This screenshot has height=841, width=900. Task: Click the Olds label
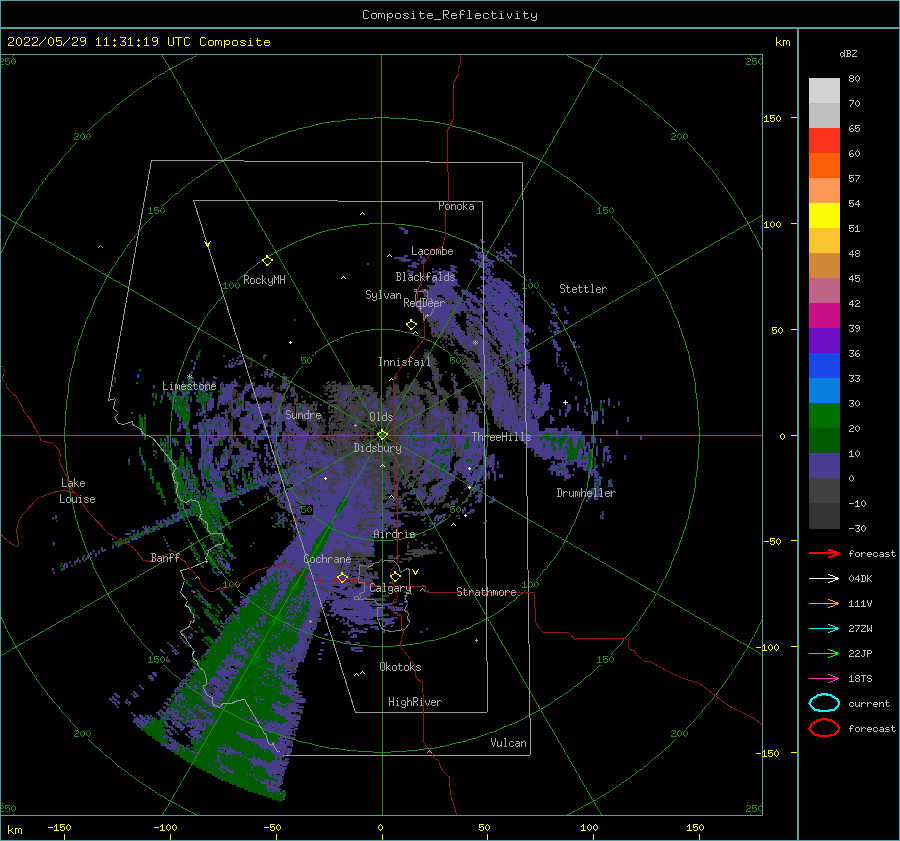coord(381,417)
